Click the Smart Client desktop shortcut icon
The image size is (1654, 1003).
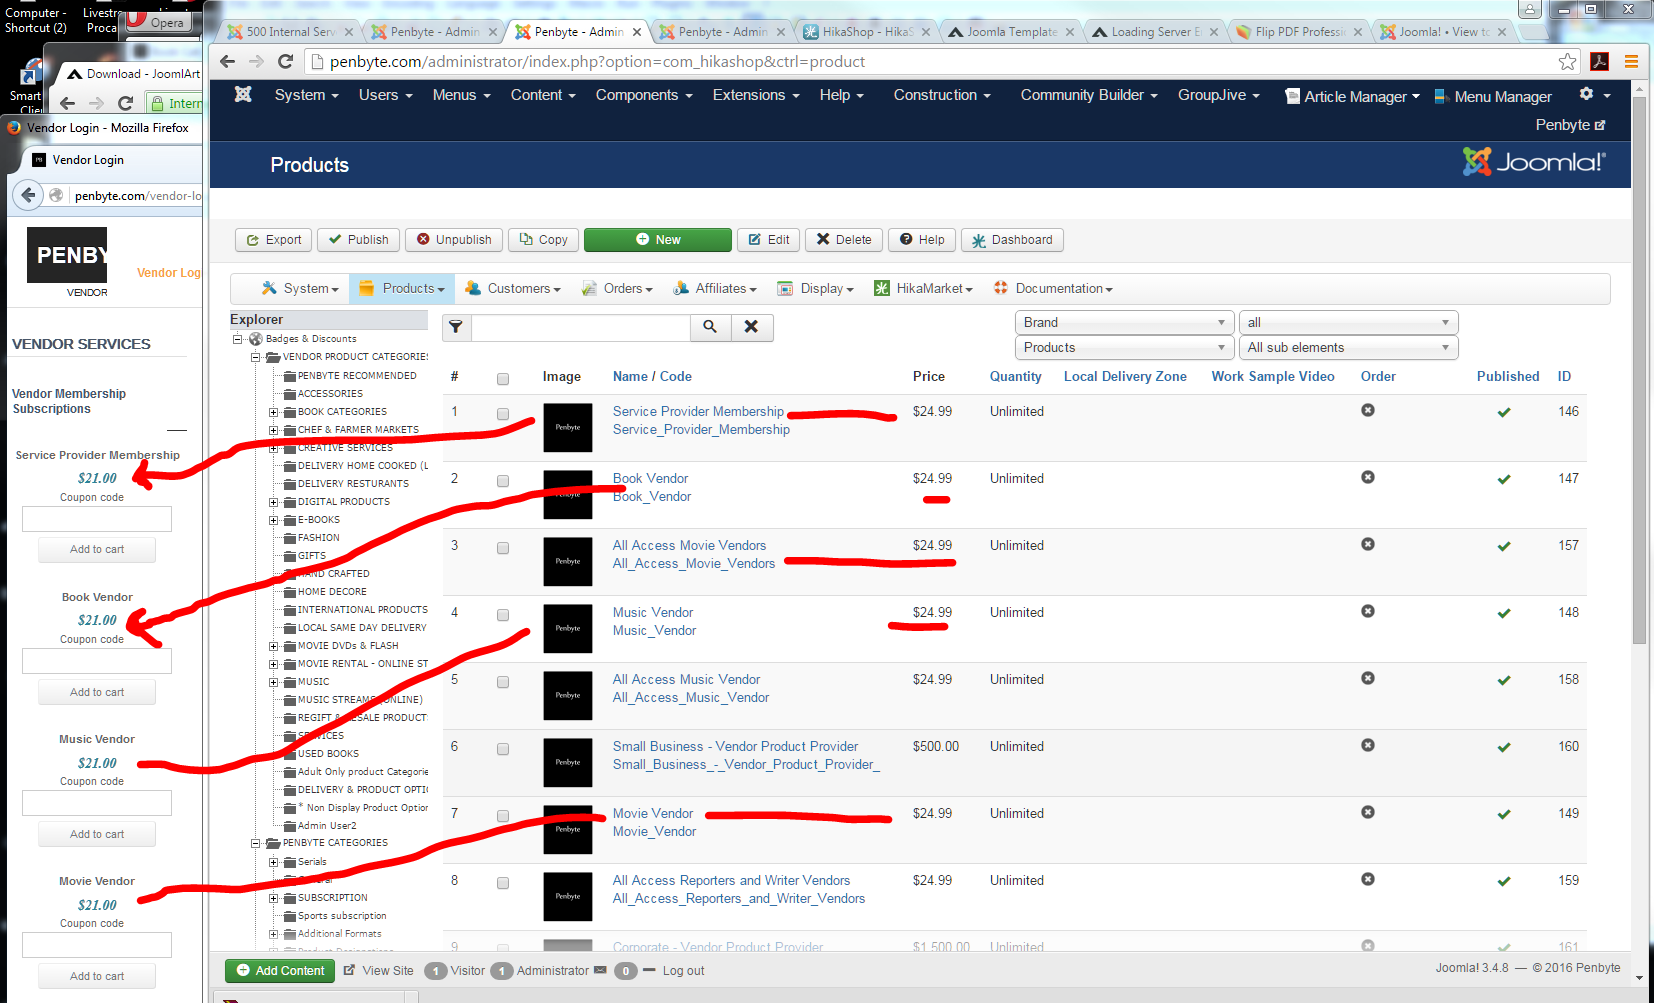pyautogui.click(x=30, y=74)
